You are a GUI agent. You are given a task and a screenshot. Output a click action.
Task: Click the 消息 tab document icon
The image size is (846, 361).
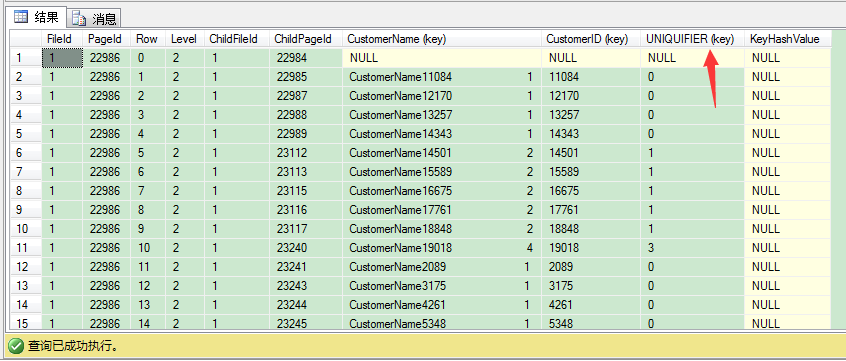coord(79,19)
